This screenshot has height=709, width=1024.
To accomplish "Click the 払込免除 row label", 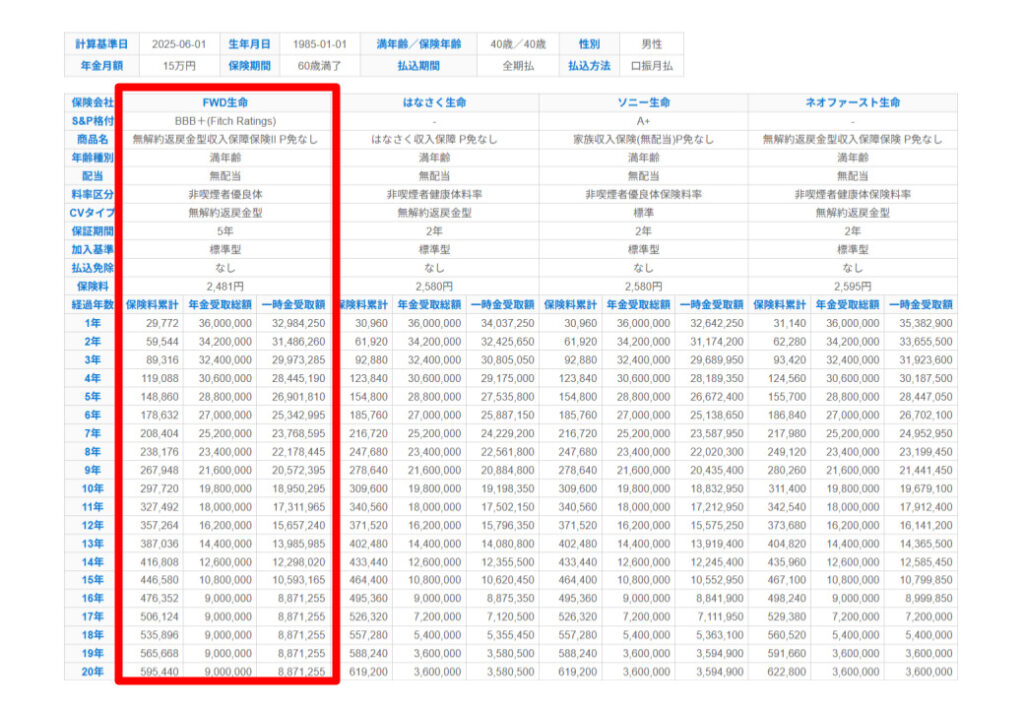I will click(x=93, y=268).
